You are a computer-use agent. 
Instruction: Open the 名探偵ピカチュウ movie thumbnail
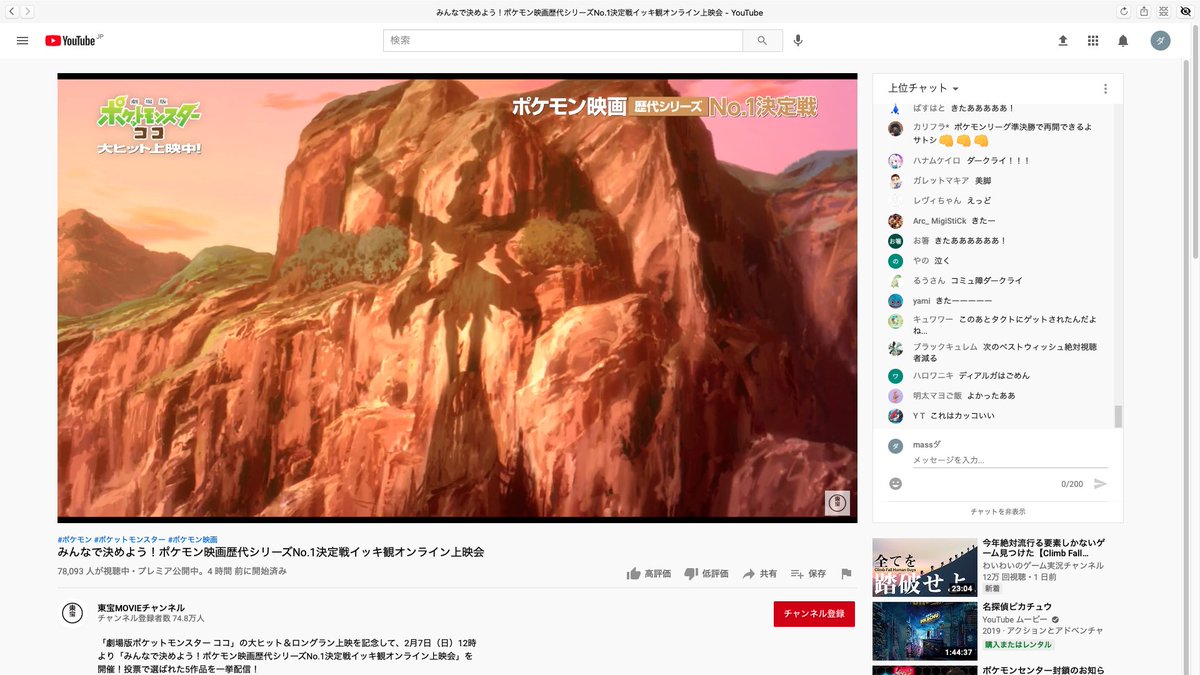coord(924,630)
